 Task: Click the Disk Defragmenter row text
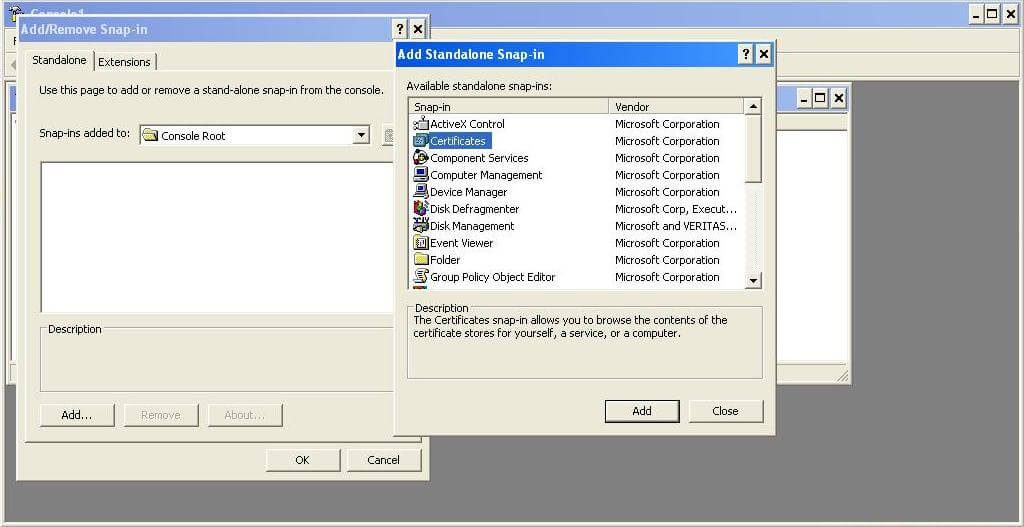pyautogui.click(x=474, y=209)
